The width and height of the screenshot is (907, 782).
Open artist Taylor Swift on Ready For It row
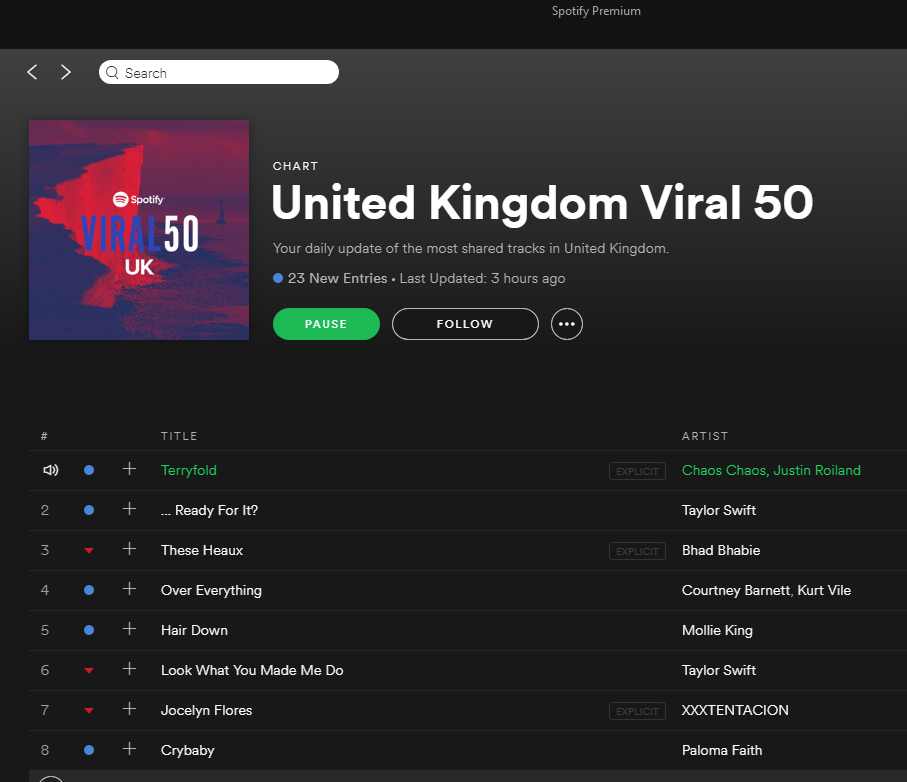pos(718,510)
